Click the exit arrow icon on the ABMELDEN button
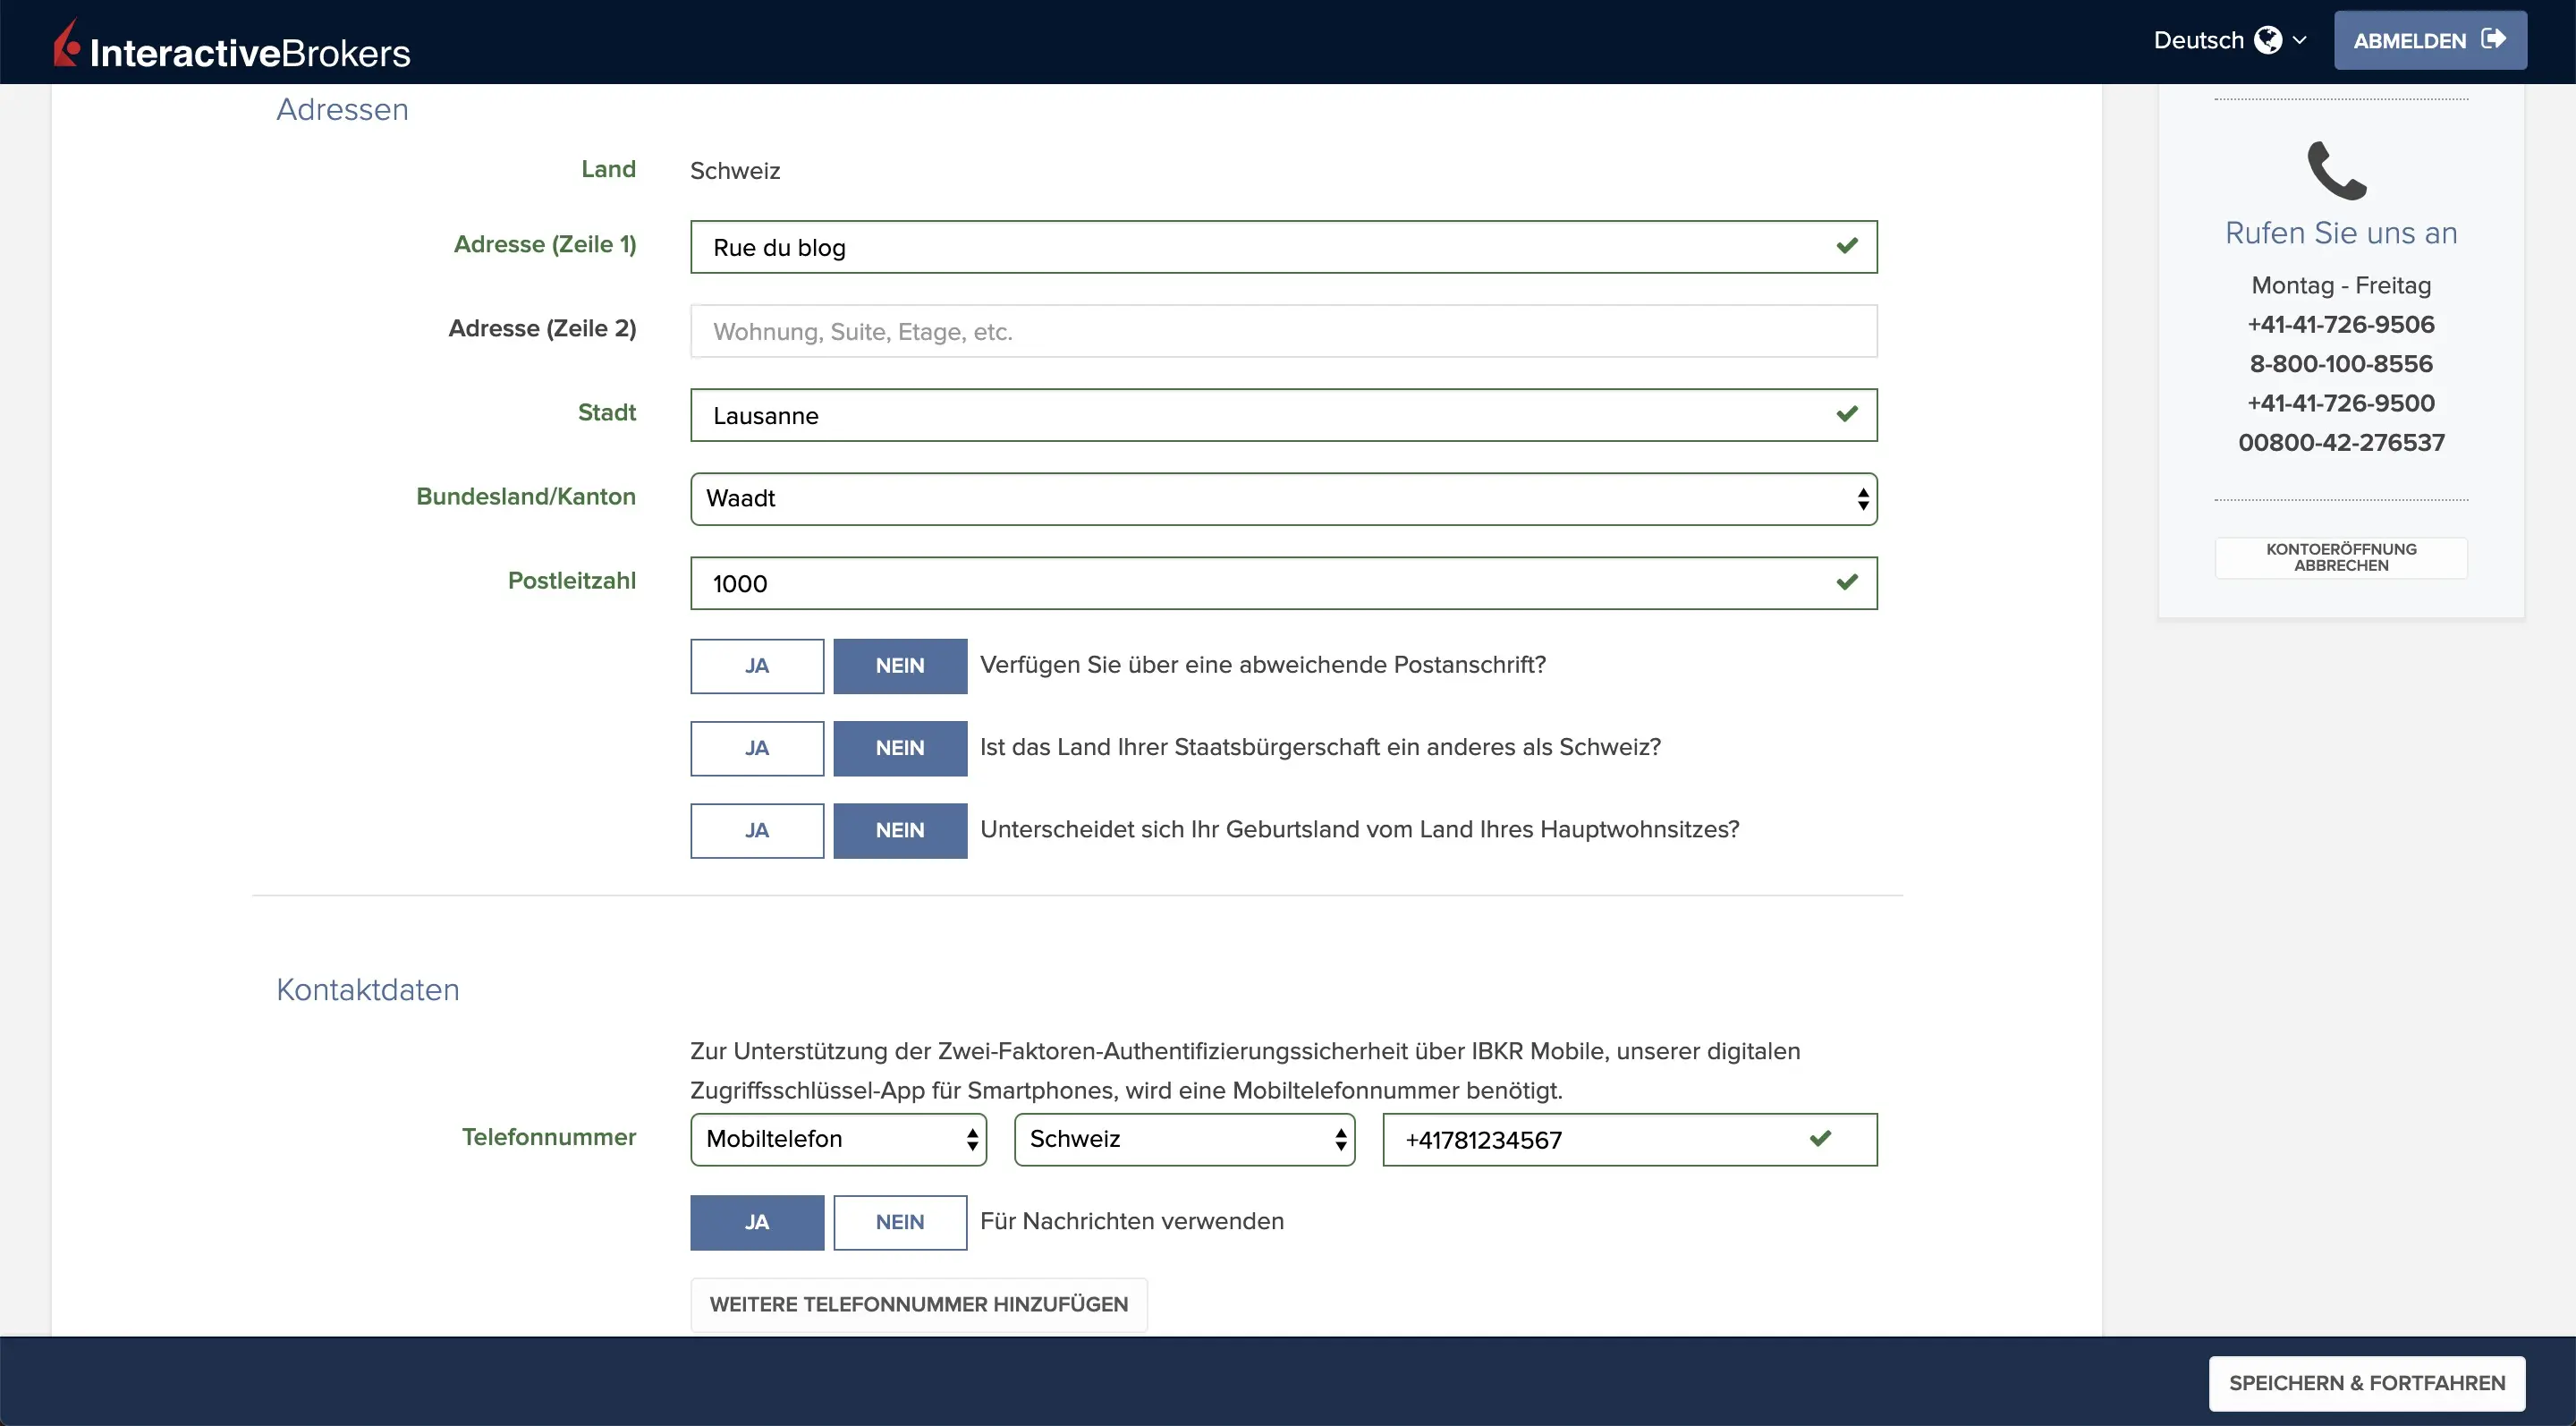 (x=2494, y=39)
